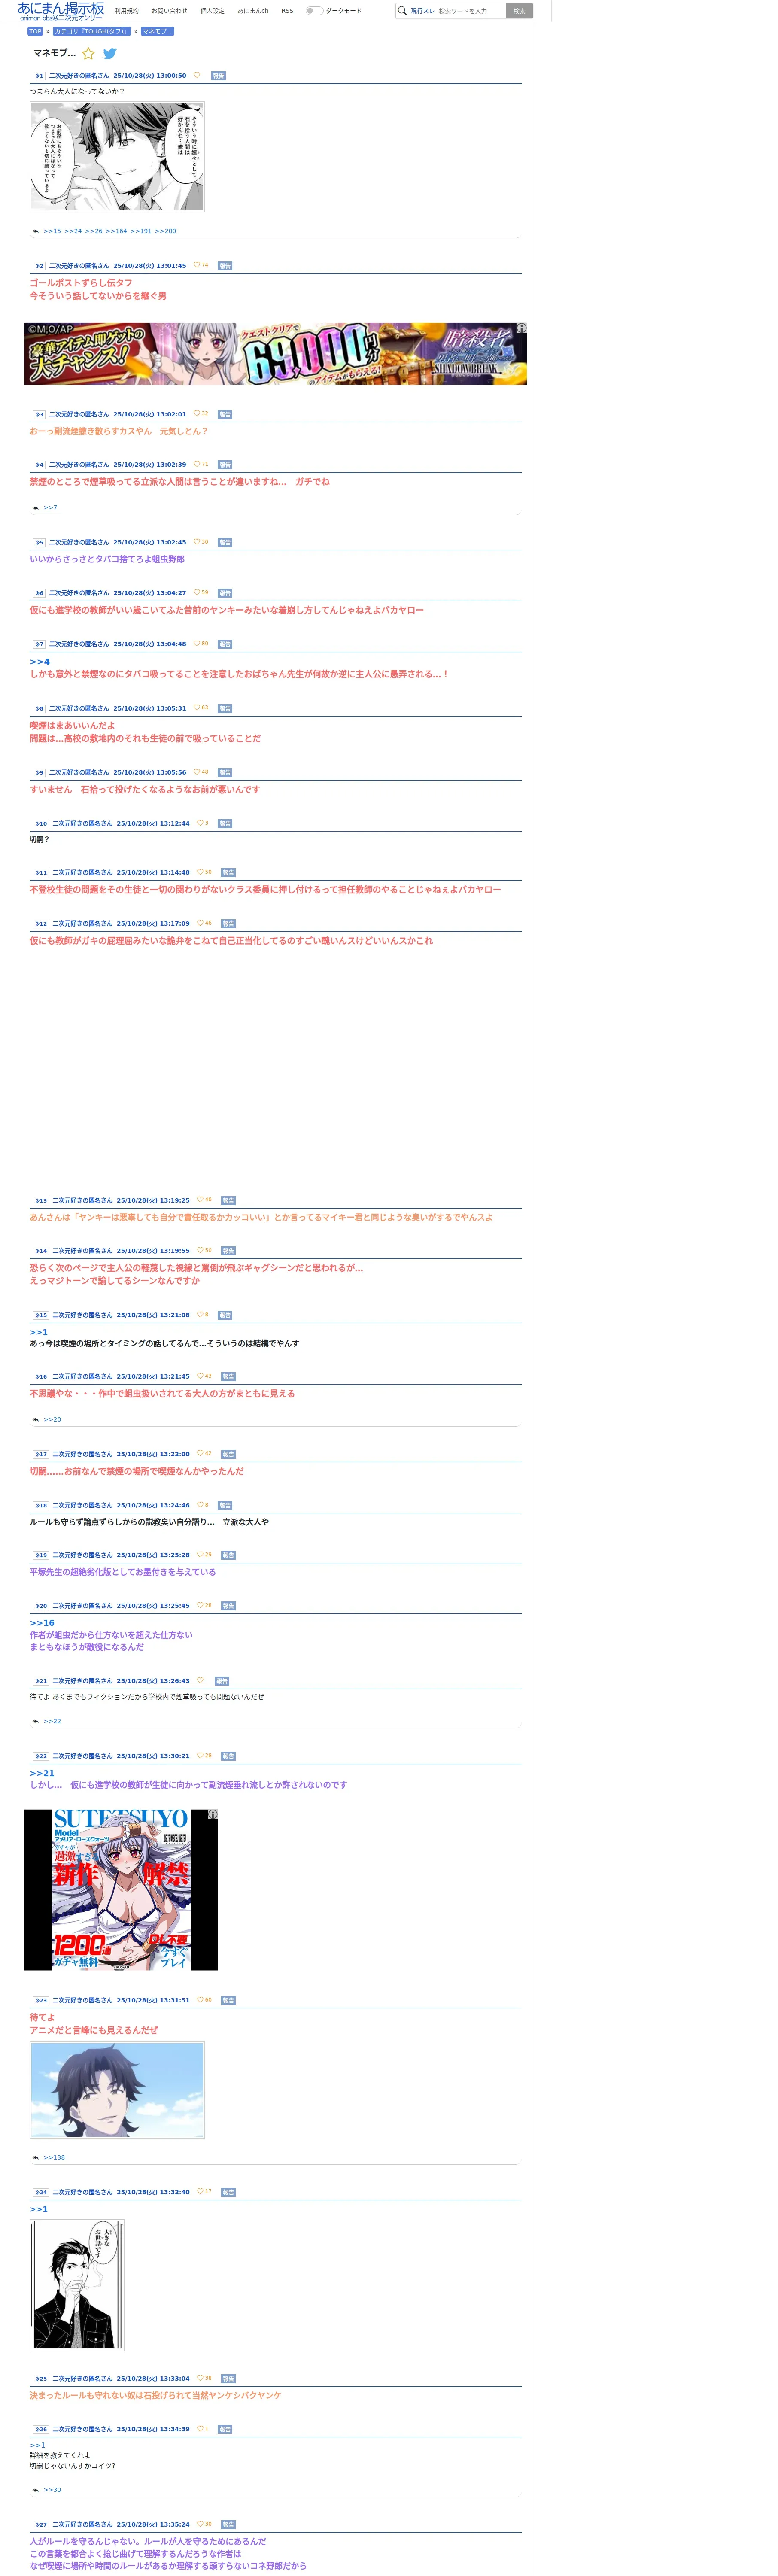778x2576 pixels.
Task: Click the magnifying glass search icon
Action: click(402, 11)
